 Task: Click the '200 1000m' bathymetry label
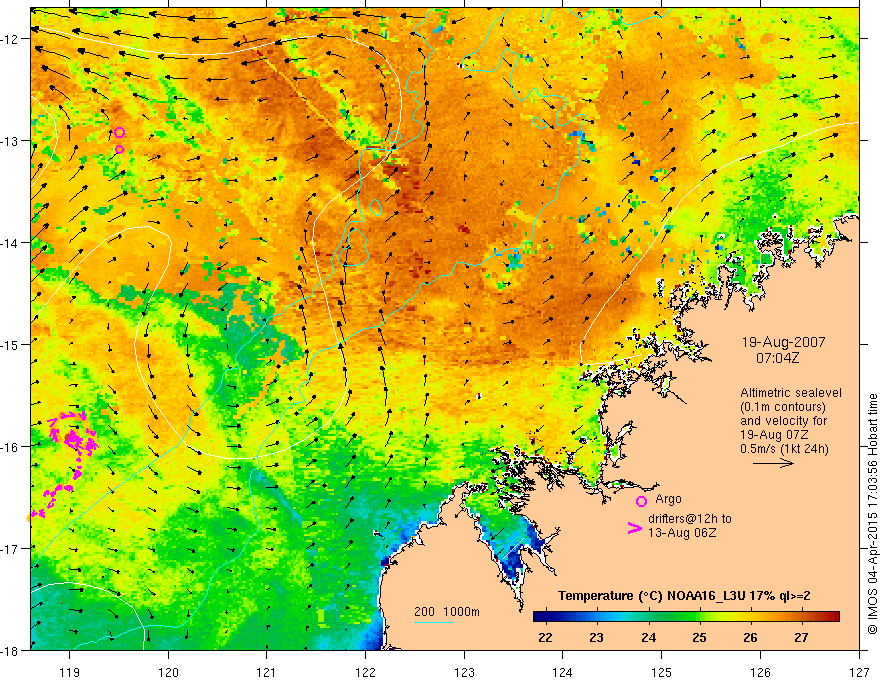click(x=447, y=612)
